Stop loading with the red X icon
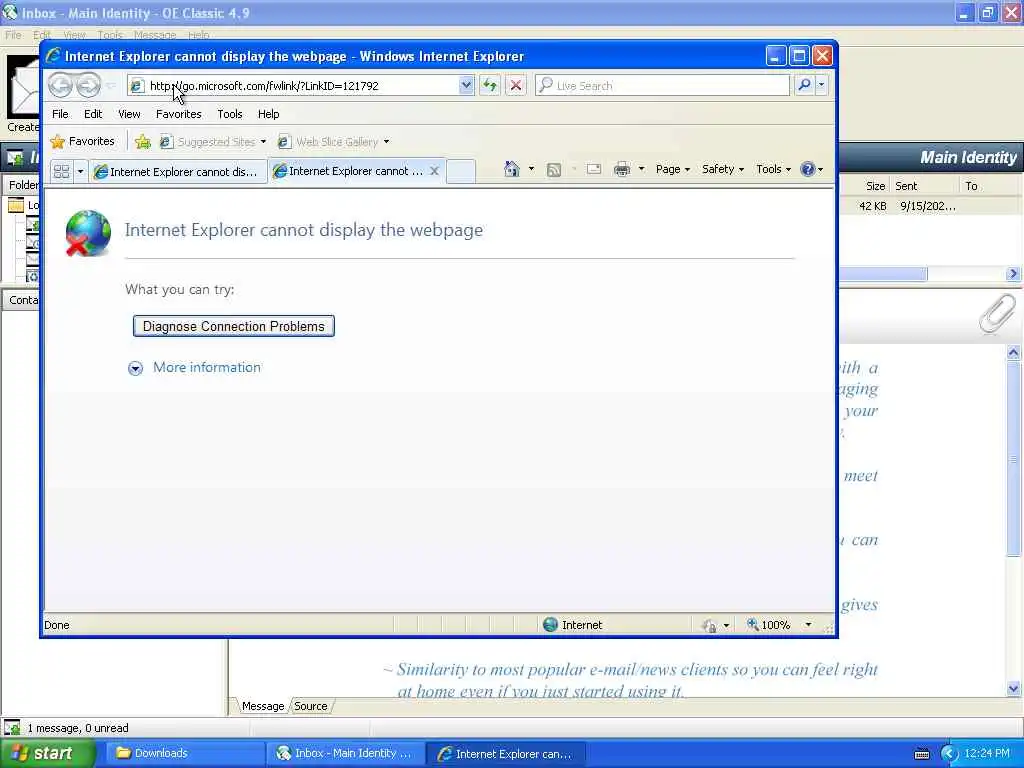This screenshot has width=1024, height=768. [x=515, y=85]
